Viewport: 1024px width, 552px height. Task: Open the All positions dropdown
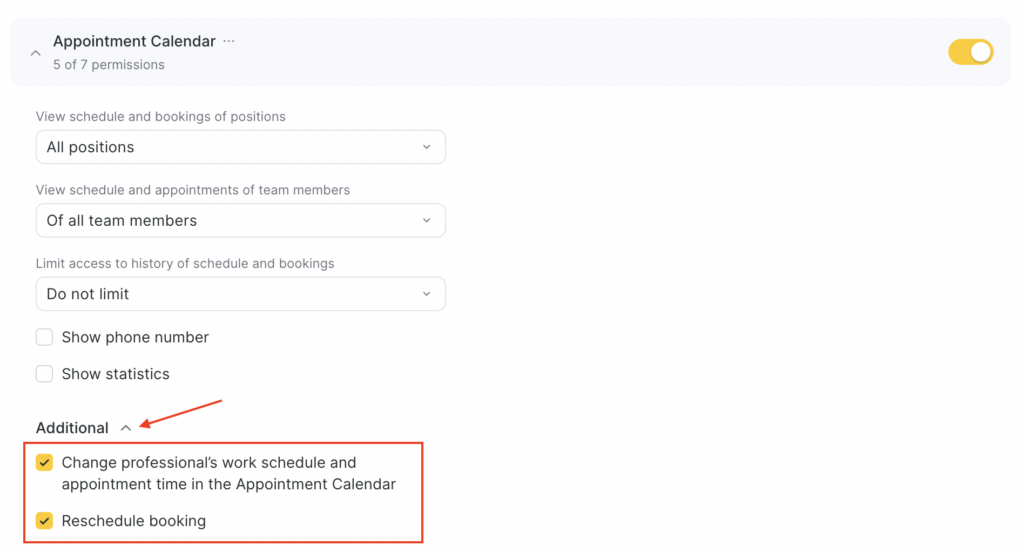click(240, 147)
